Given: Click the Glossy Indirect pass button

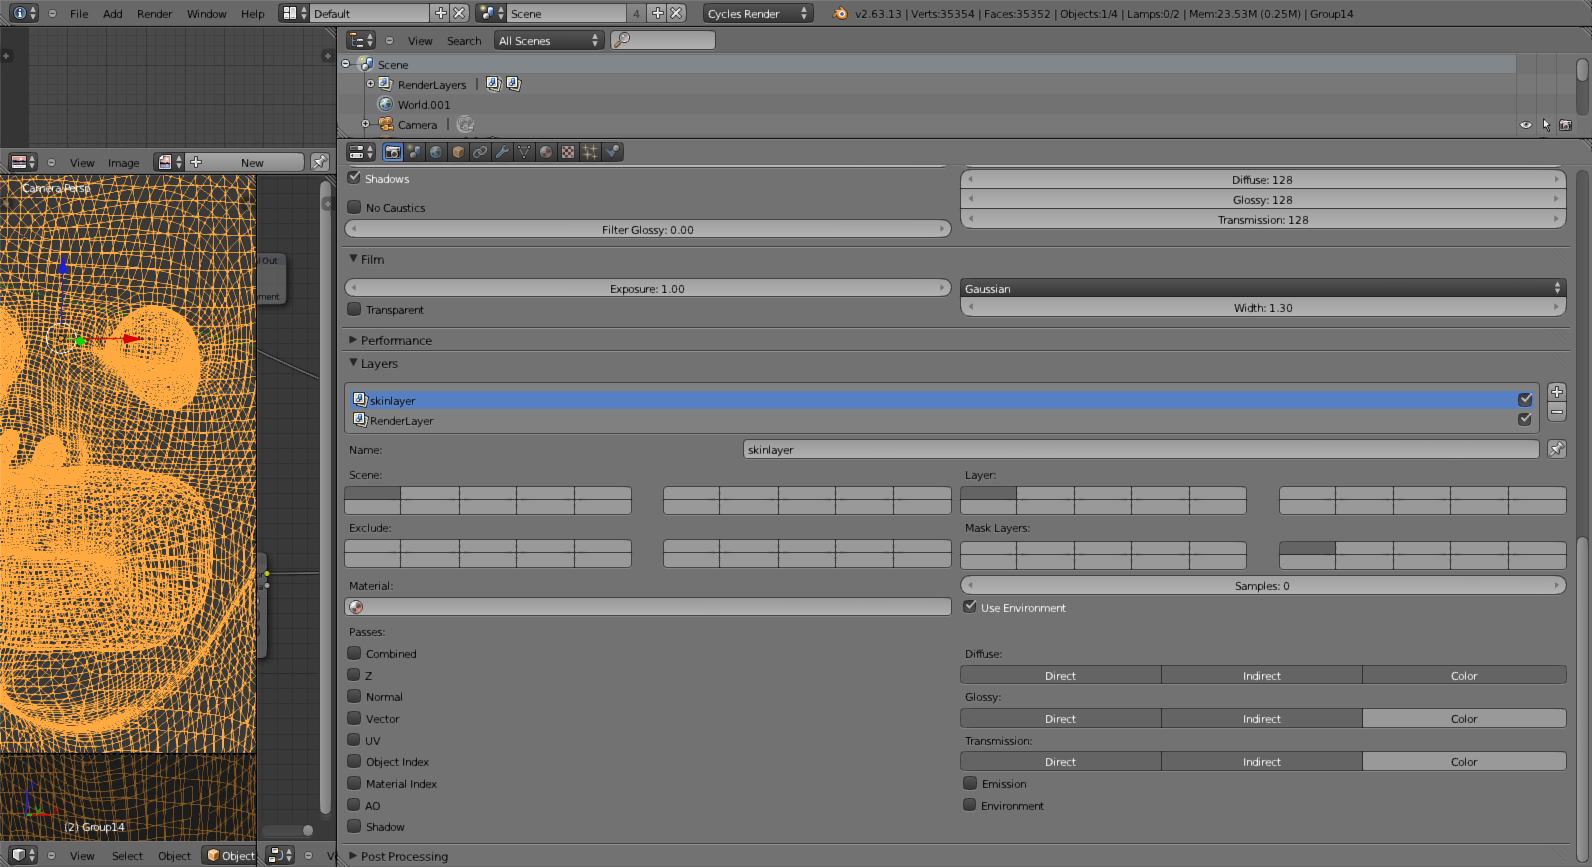Looking at the screenshot, I should [1262, 719].
